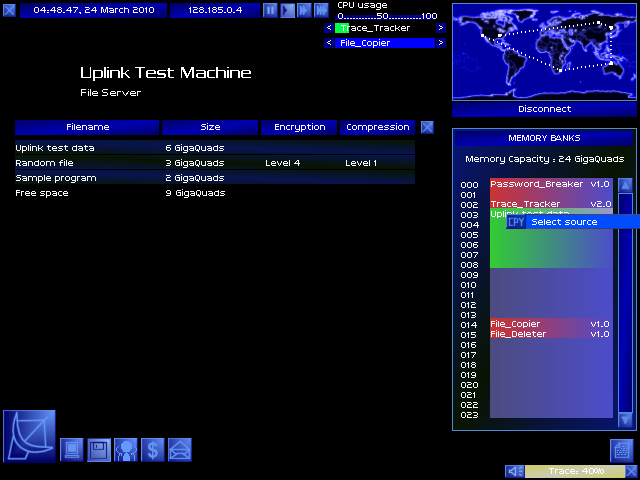Toggle trace beep speaker icon

pyautogui.click(x=515, y=471)
